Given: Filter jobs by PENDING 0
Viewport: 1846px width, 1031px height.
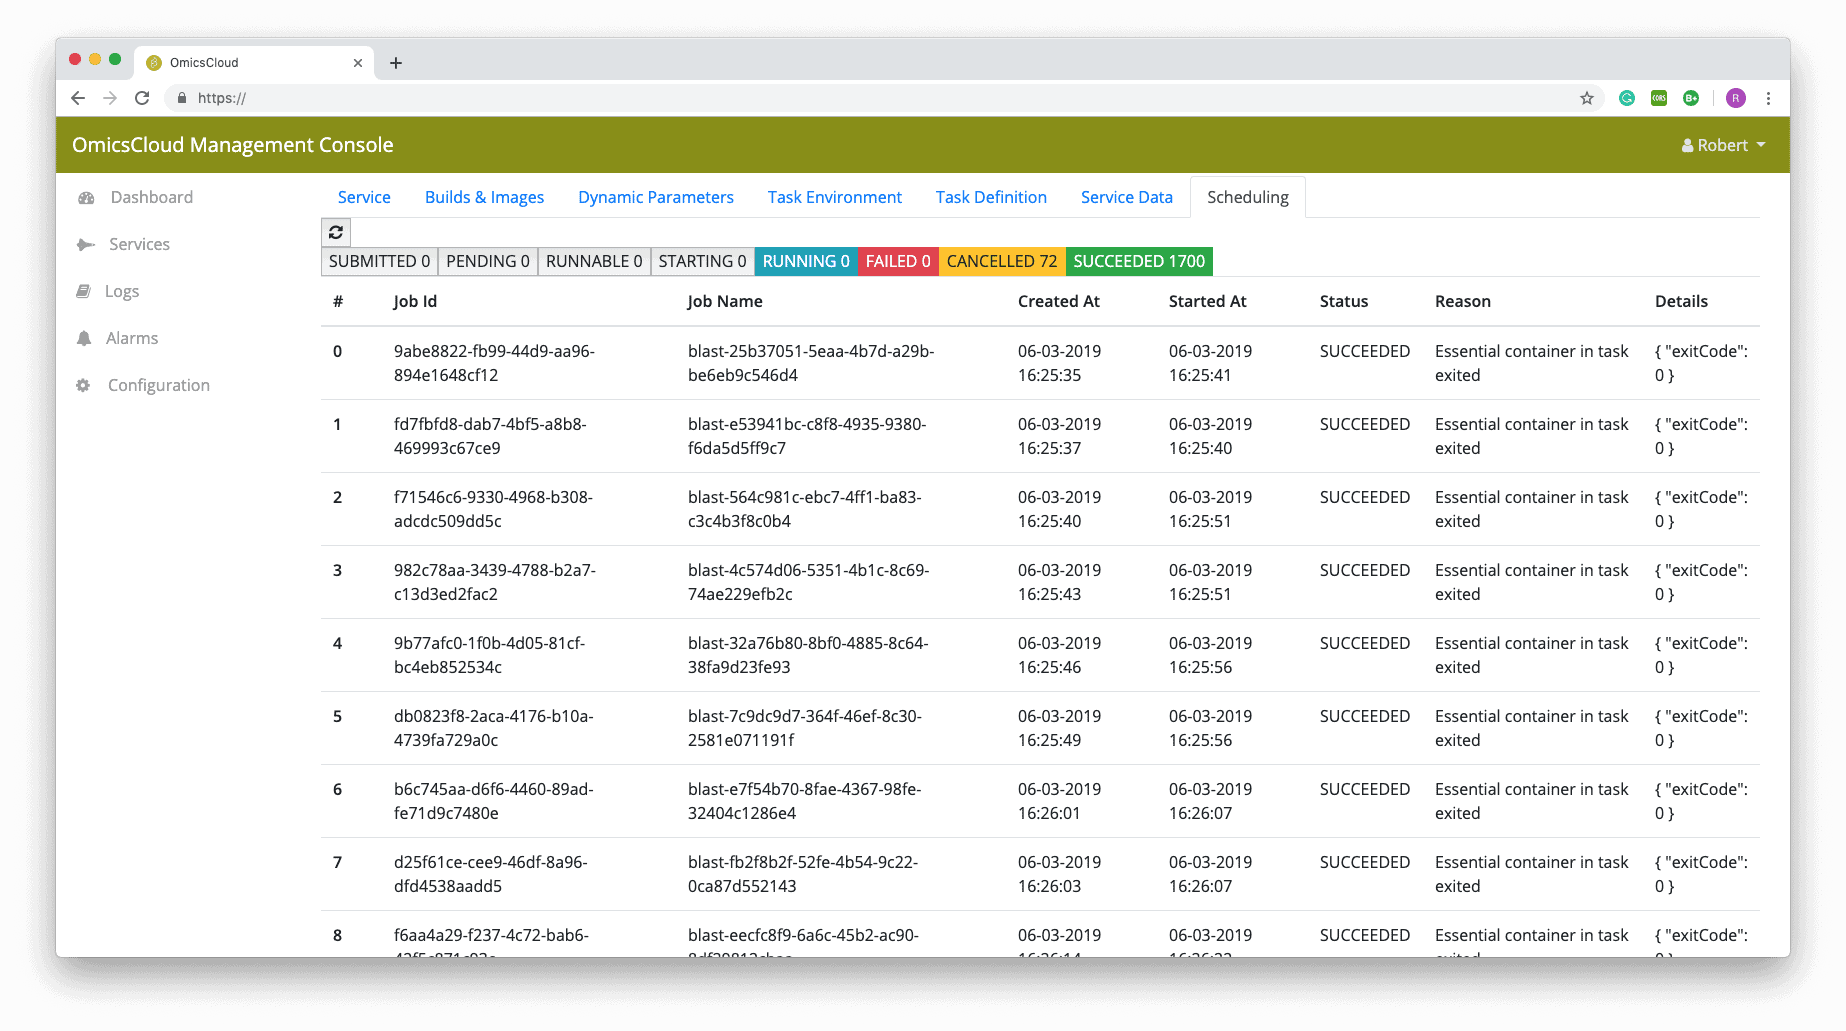Looking at the screenshot, I should pos(488,262).
